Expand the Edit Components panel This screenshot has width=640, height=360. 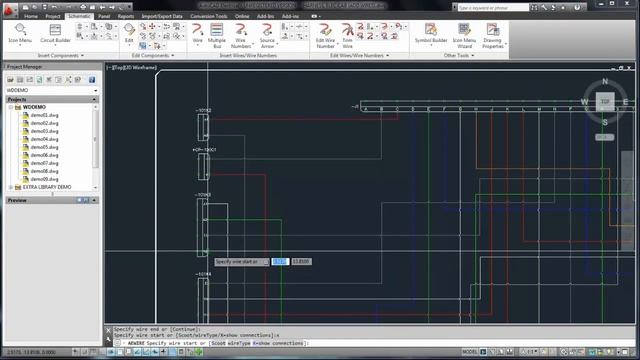tap(153, 56)
